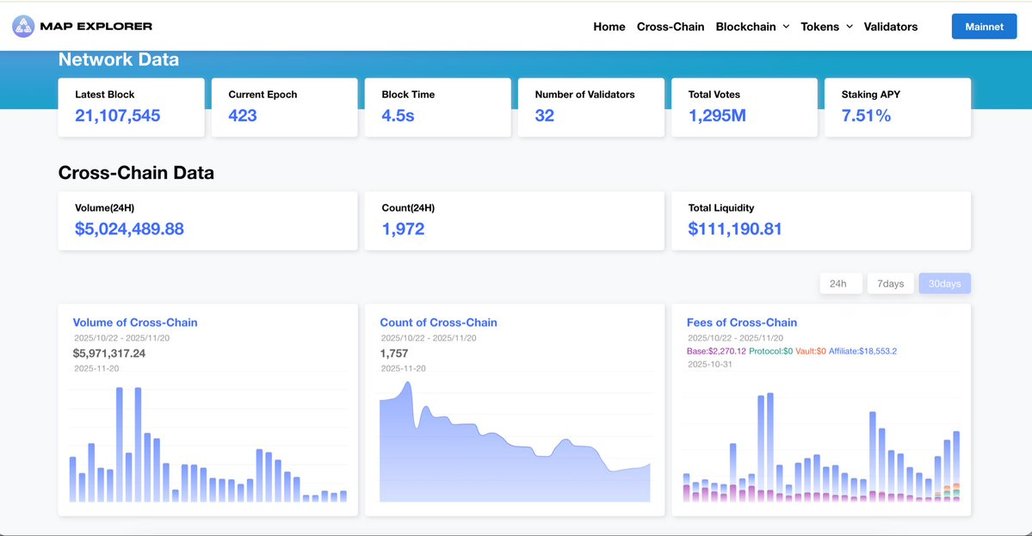This screenshot has height=536, width=1032.
Task: Click the Volume of Cross-Chain chart title
Action: 135,323
